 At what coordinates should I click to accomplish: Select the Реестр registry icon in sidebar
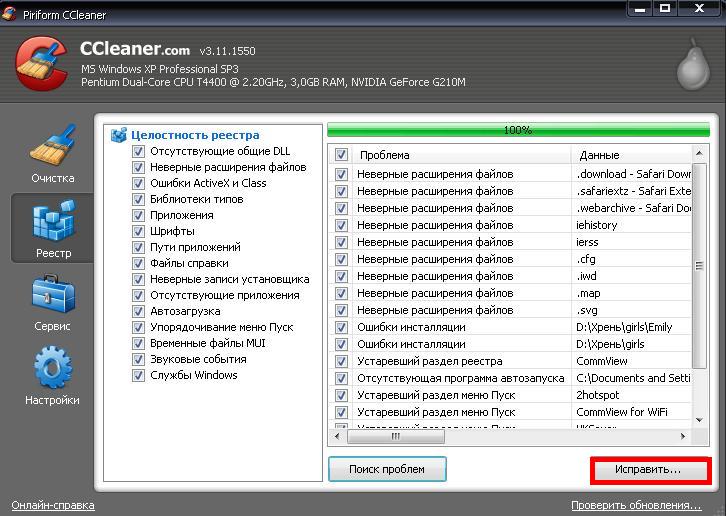click(x=52, y=222)
